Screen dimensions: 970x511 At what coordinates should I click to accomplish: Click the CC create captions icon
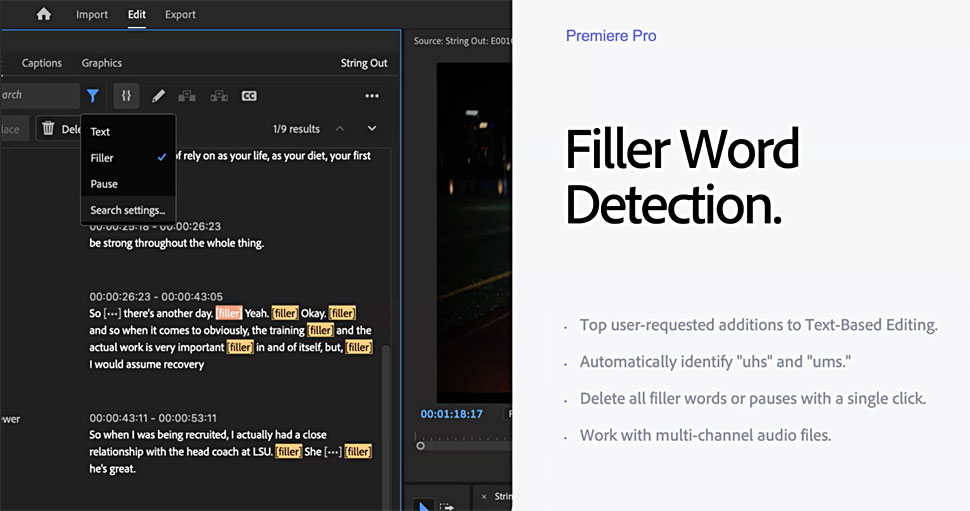[x=249, y=95]
